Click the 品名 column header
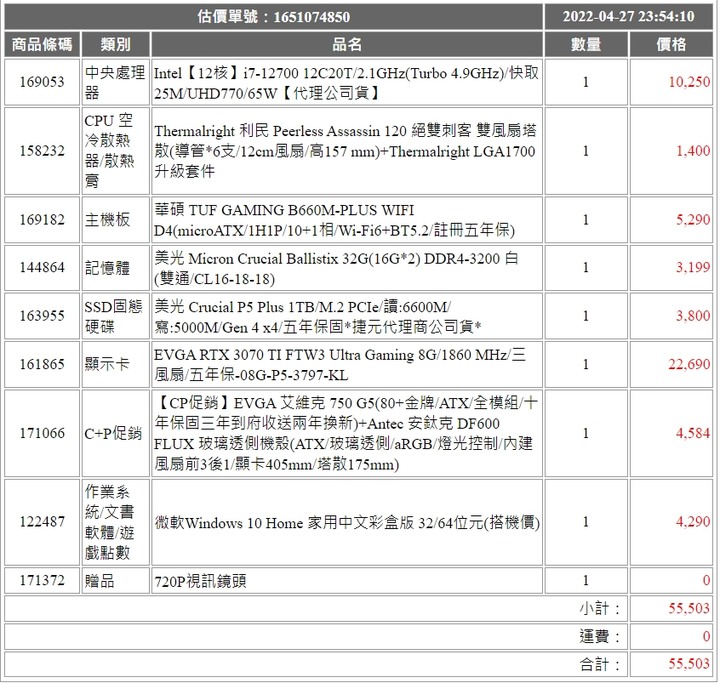 347,45
